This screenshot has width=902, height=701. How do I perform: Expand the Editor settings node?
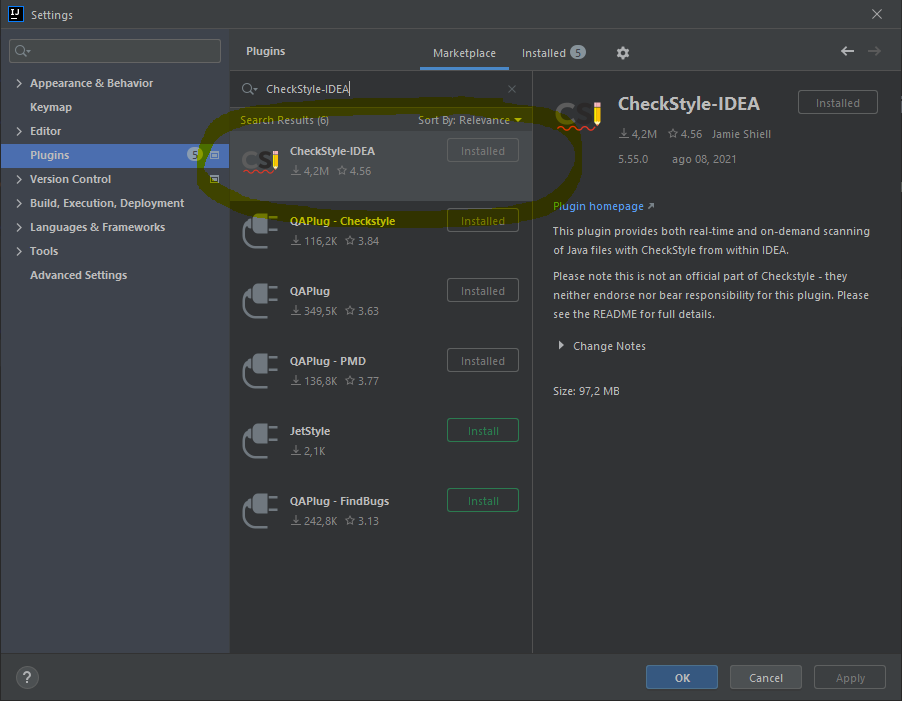tap(19, 131)
